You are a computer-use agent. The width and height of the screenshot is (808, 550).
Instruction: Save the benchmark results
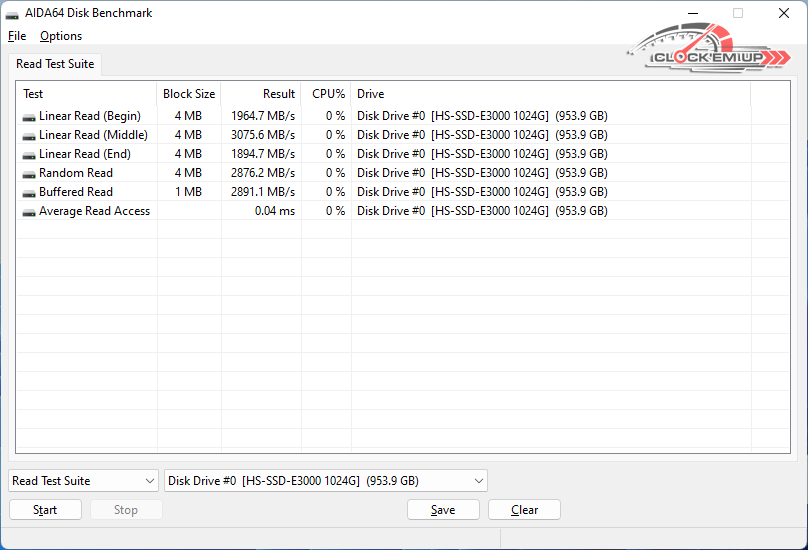(x=443, y=510)
